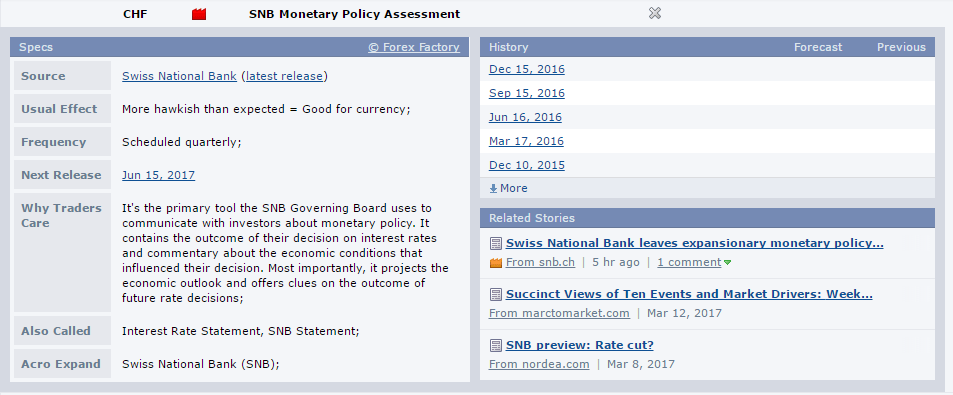953x395 pixels.
Task: Click the orange snb.ch source folder icon
Action: pyautogui.click(x=496, y=263)
